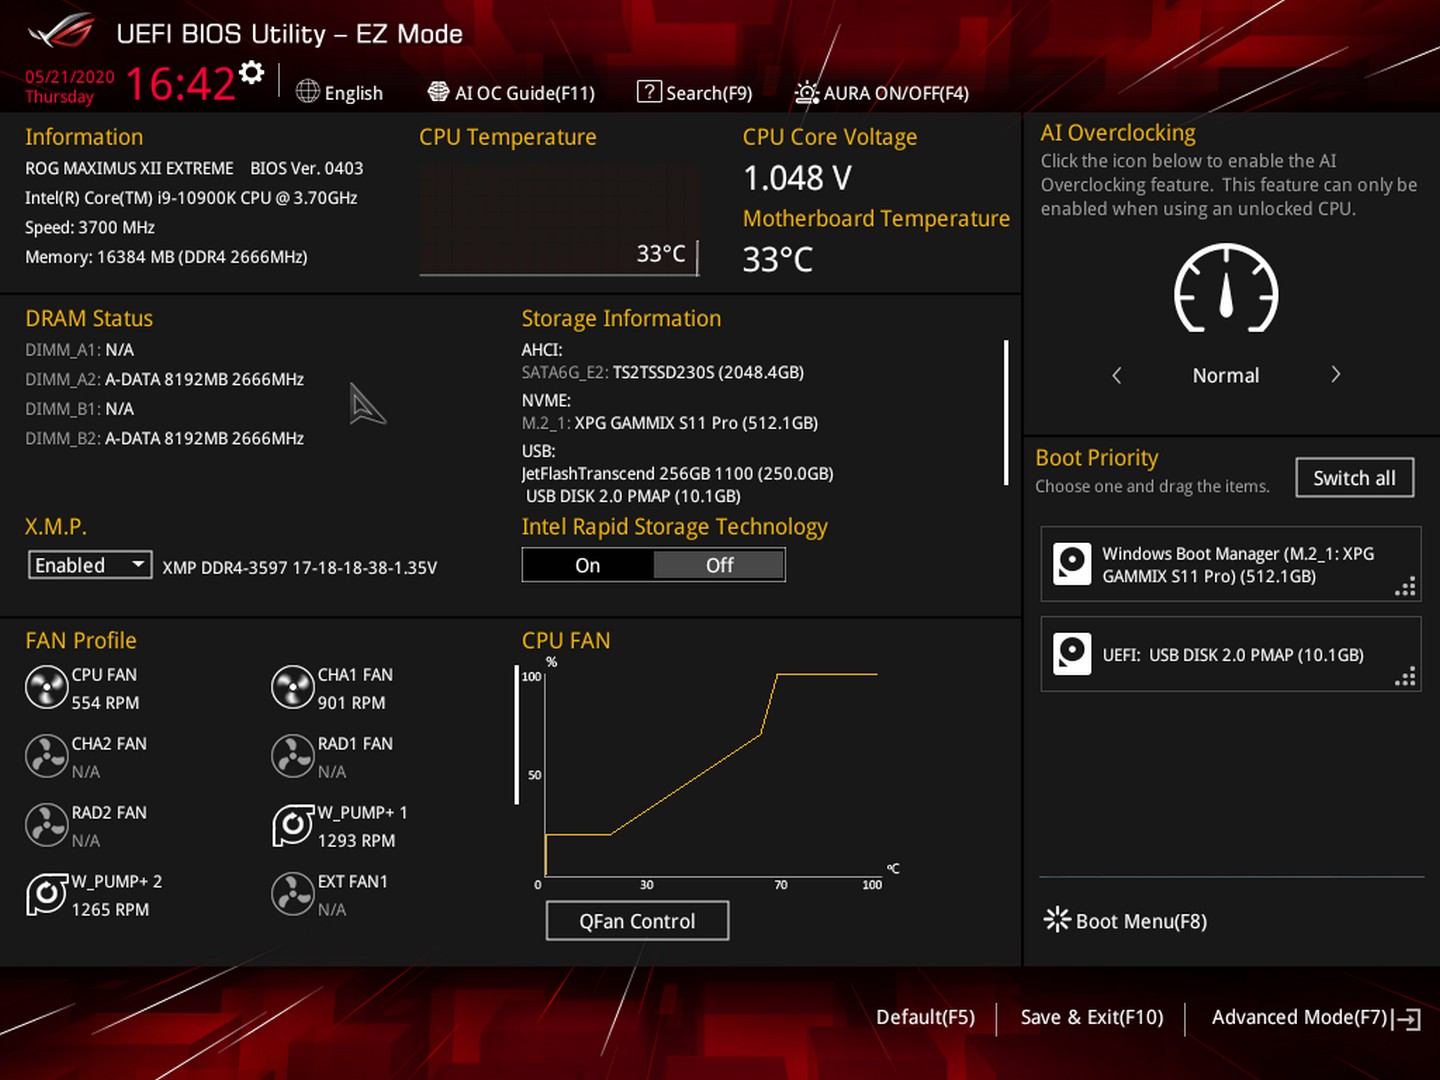
Task: Click the 1293 RPM pump speed
Action: (357, 841)
